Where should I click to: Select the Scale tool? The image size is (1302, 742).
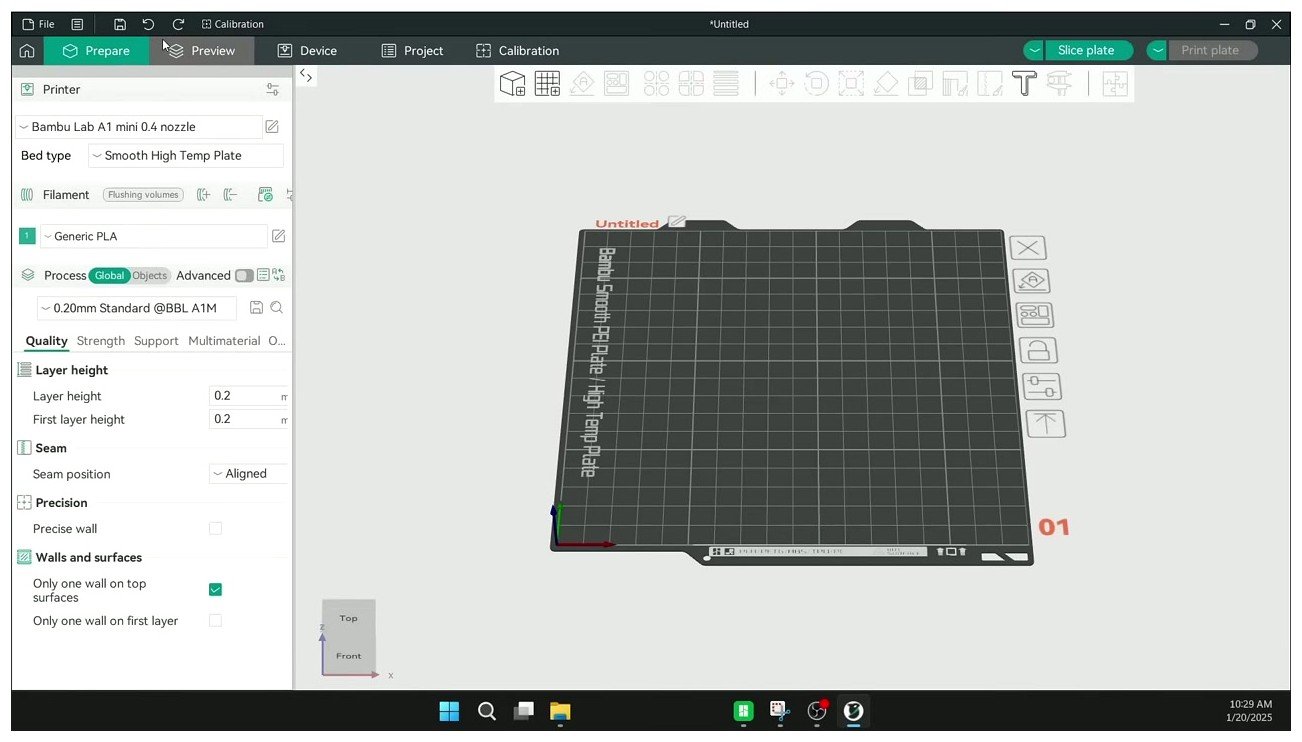point(851,84)
